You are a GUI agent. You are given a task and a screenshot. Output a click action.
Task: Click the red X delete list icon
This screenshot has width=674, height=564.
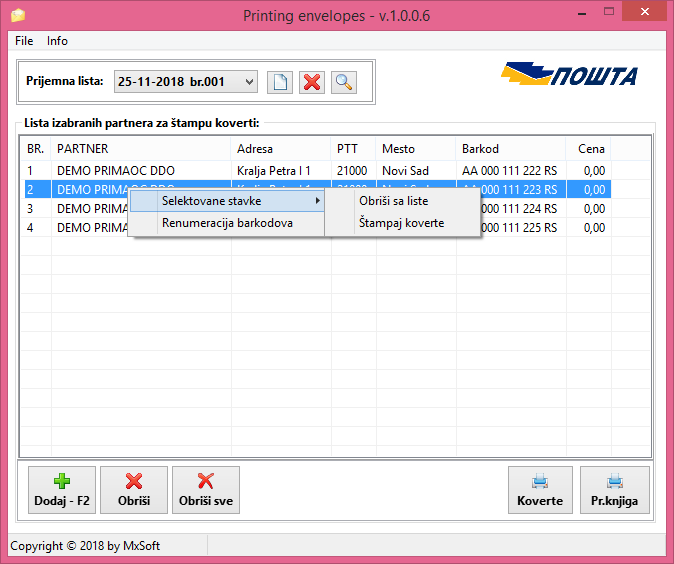pyautogui.click(x=312, y=82)
